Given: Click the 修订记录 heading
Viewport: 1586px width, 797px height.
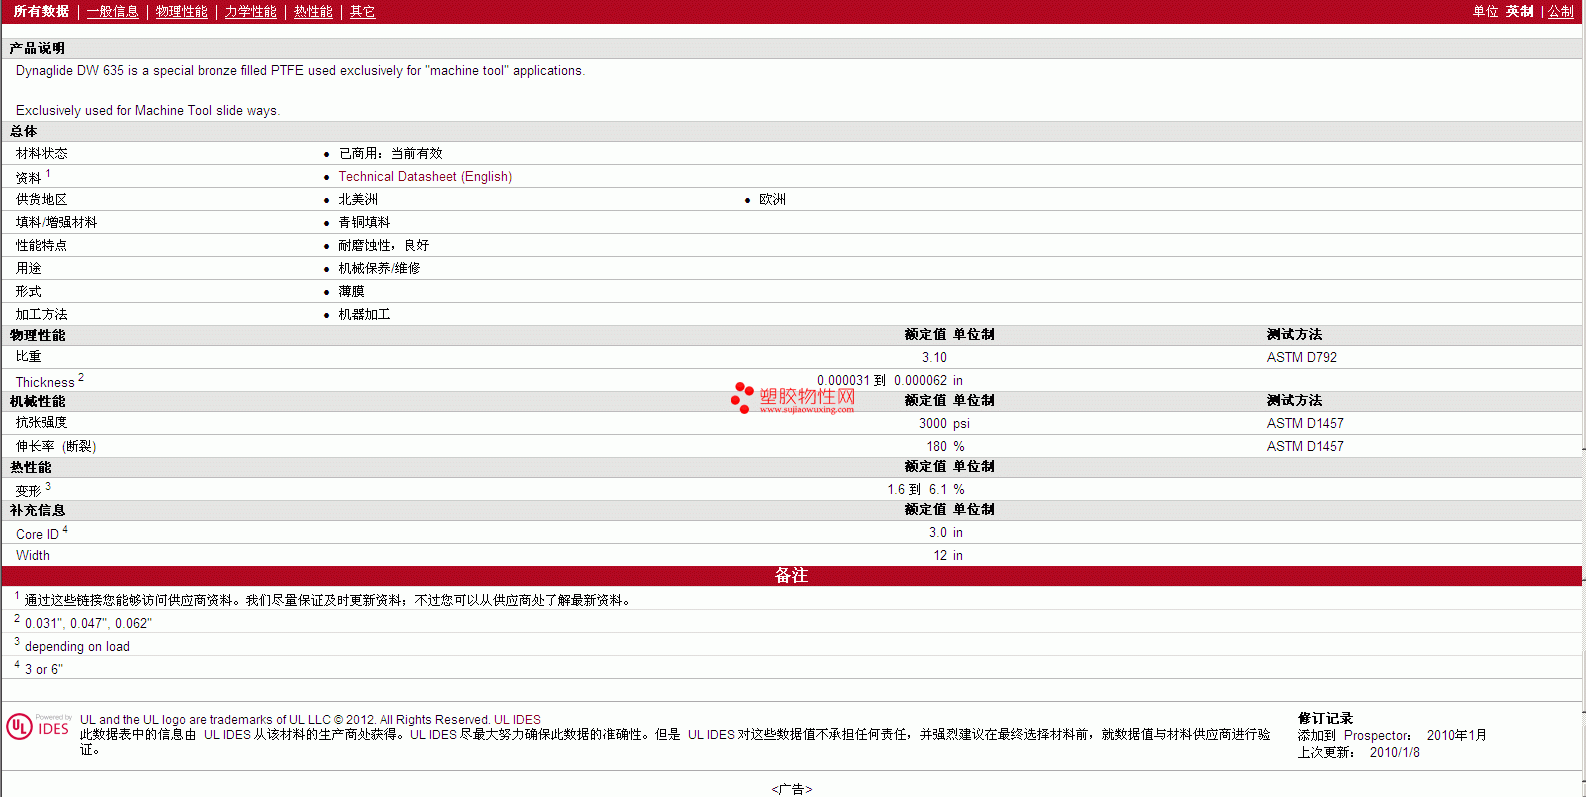Looking at the screenshot, I should tap(1325, 718).
